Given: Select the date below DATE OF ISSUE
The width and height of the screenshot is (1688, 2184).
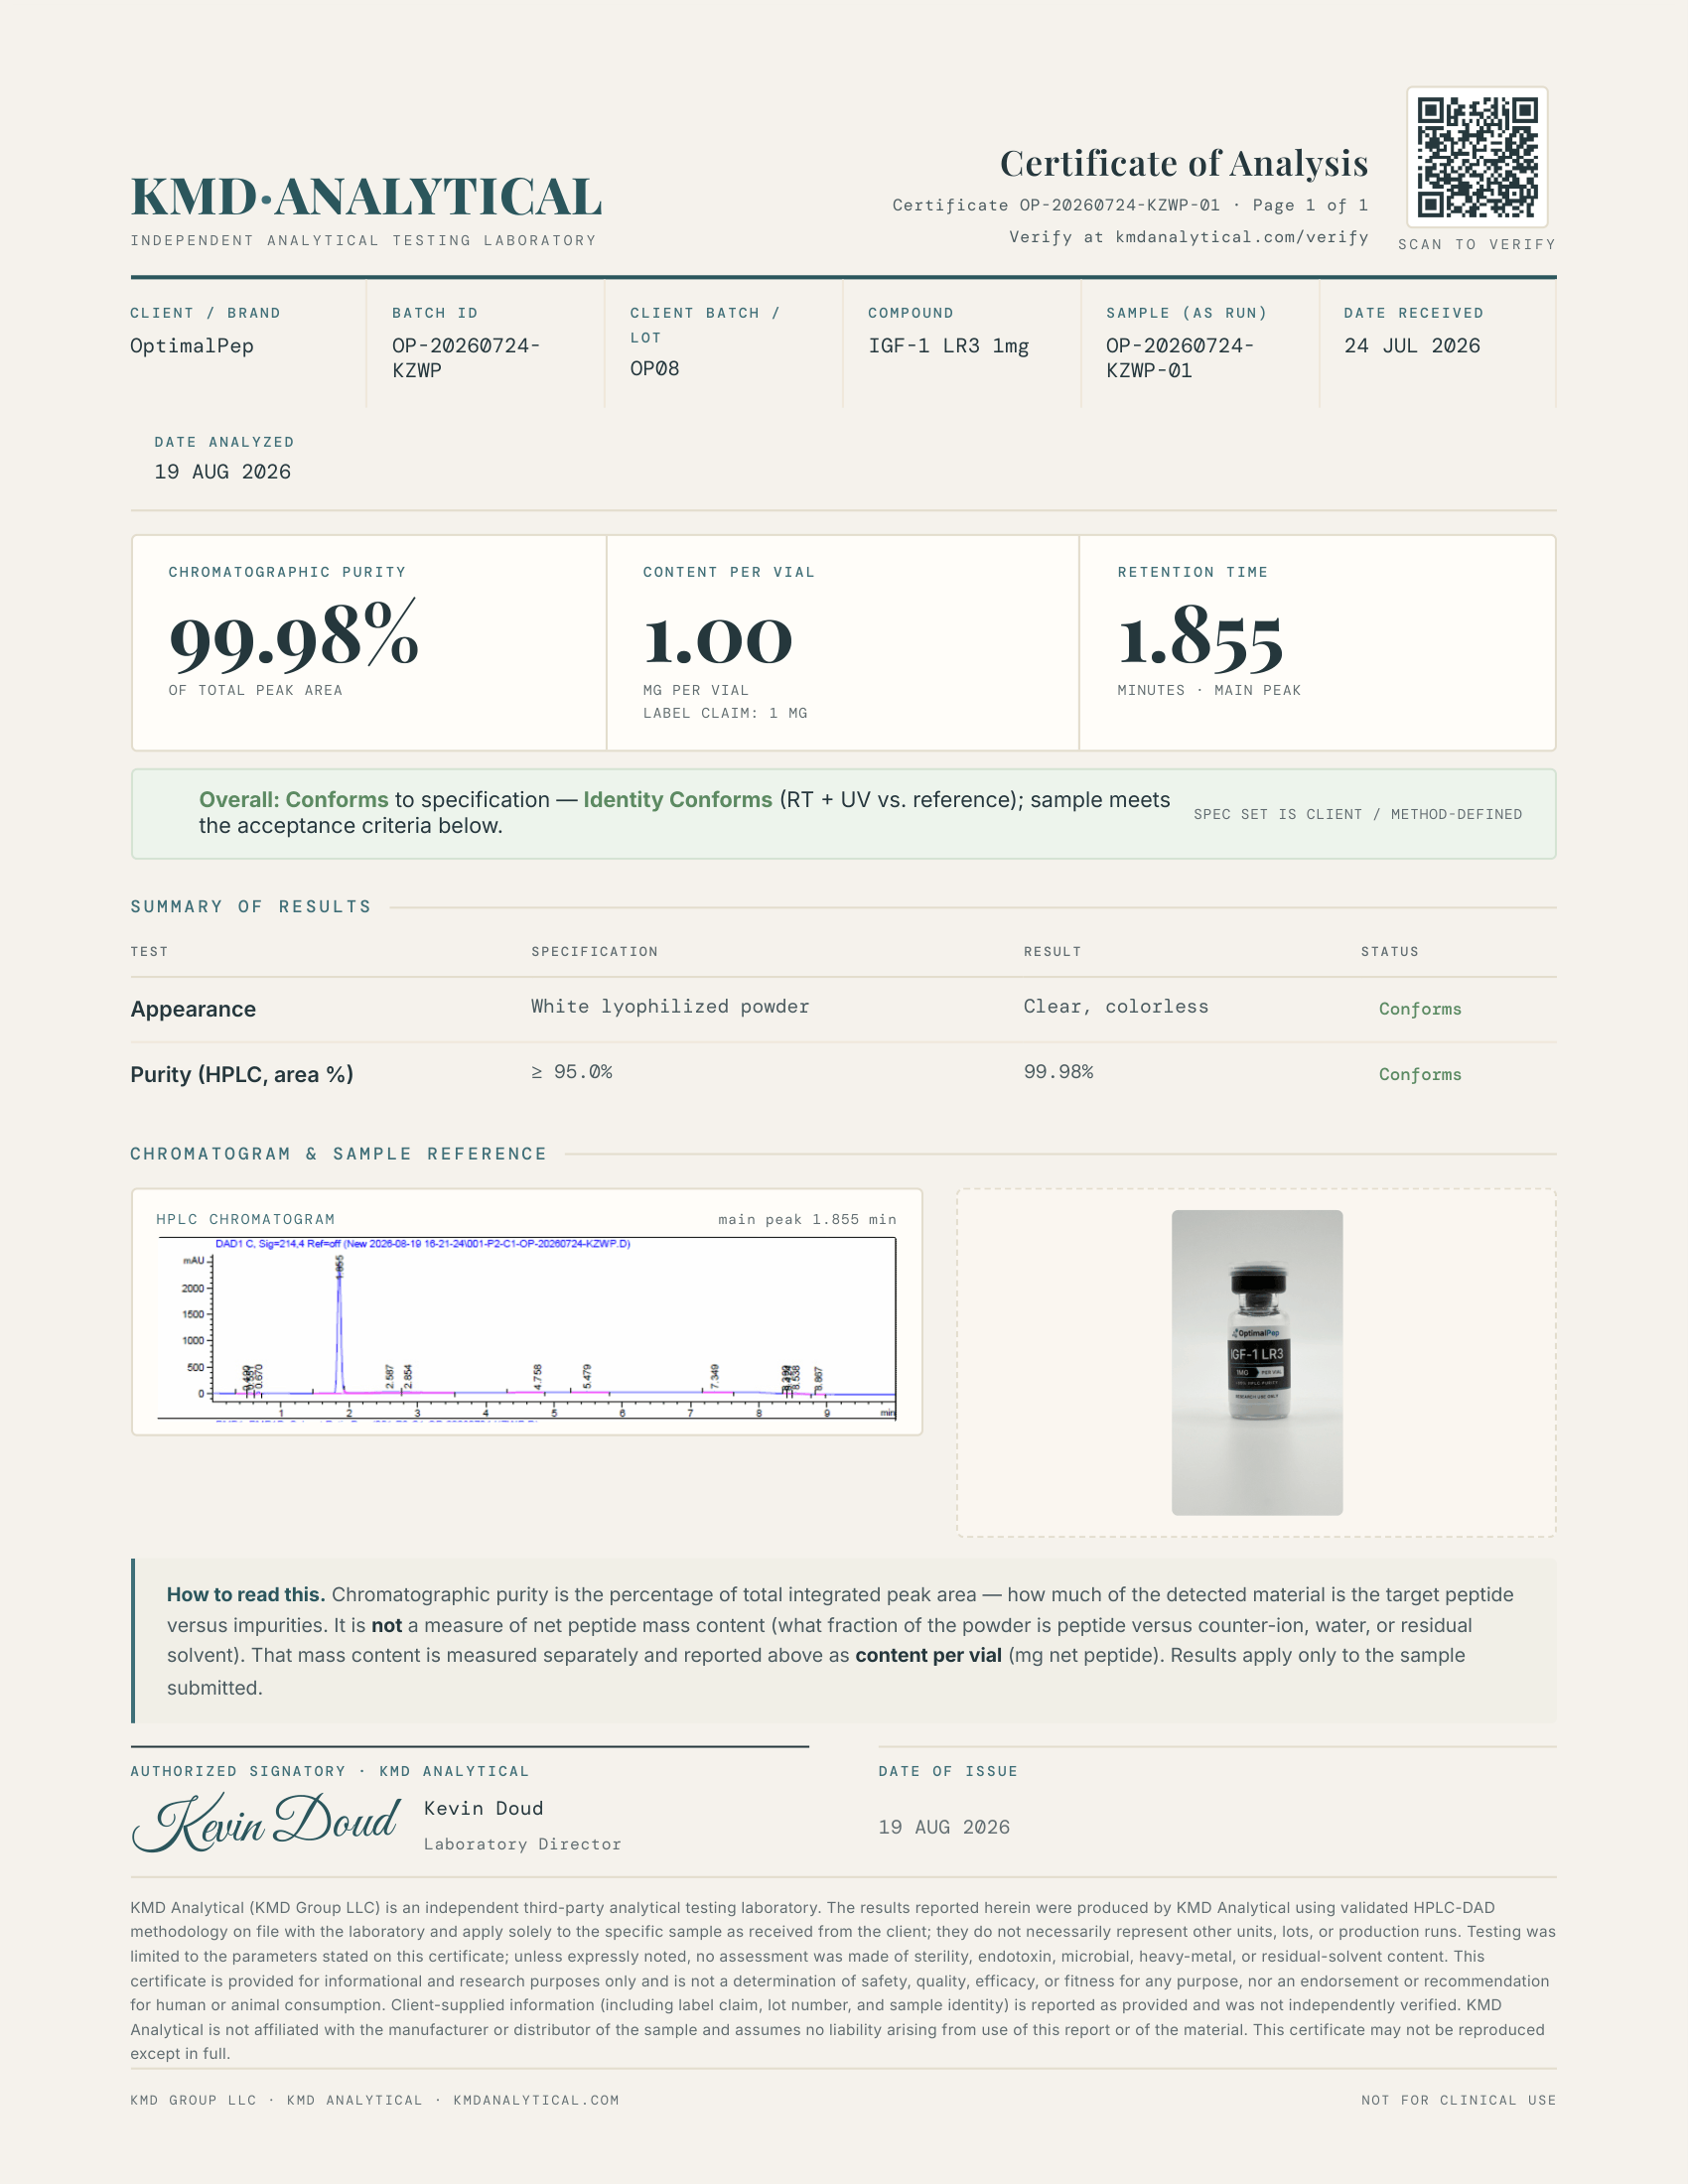Looking at the screenshot, I should coord(944,1827).
